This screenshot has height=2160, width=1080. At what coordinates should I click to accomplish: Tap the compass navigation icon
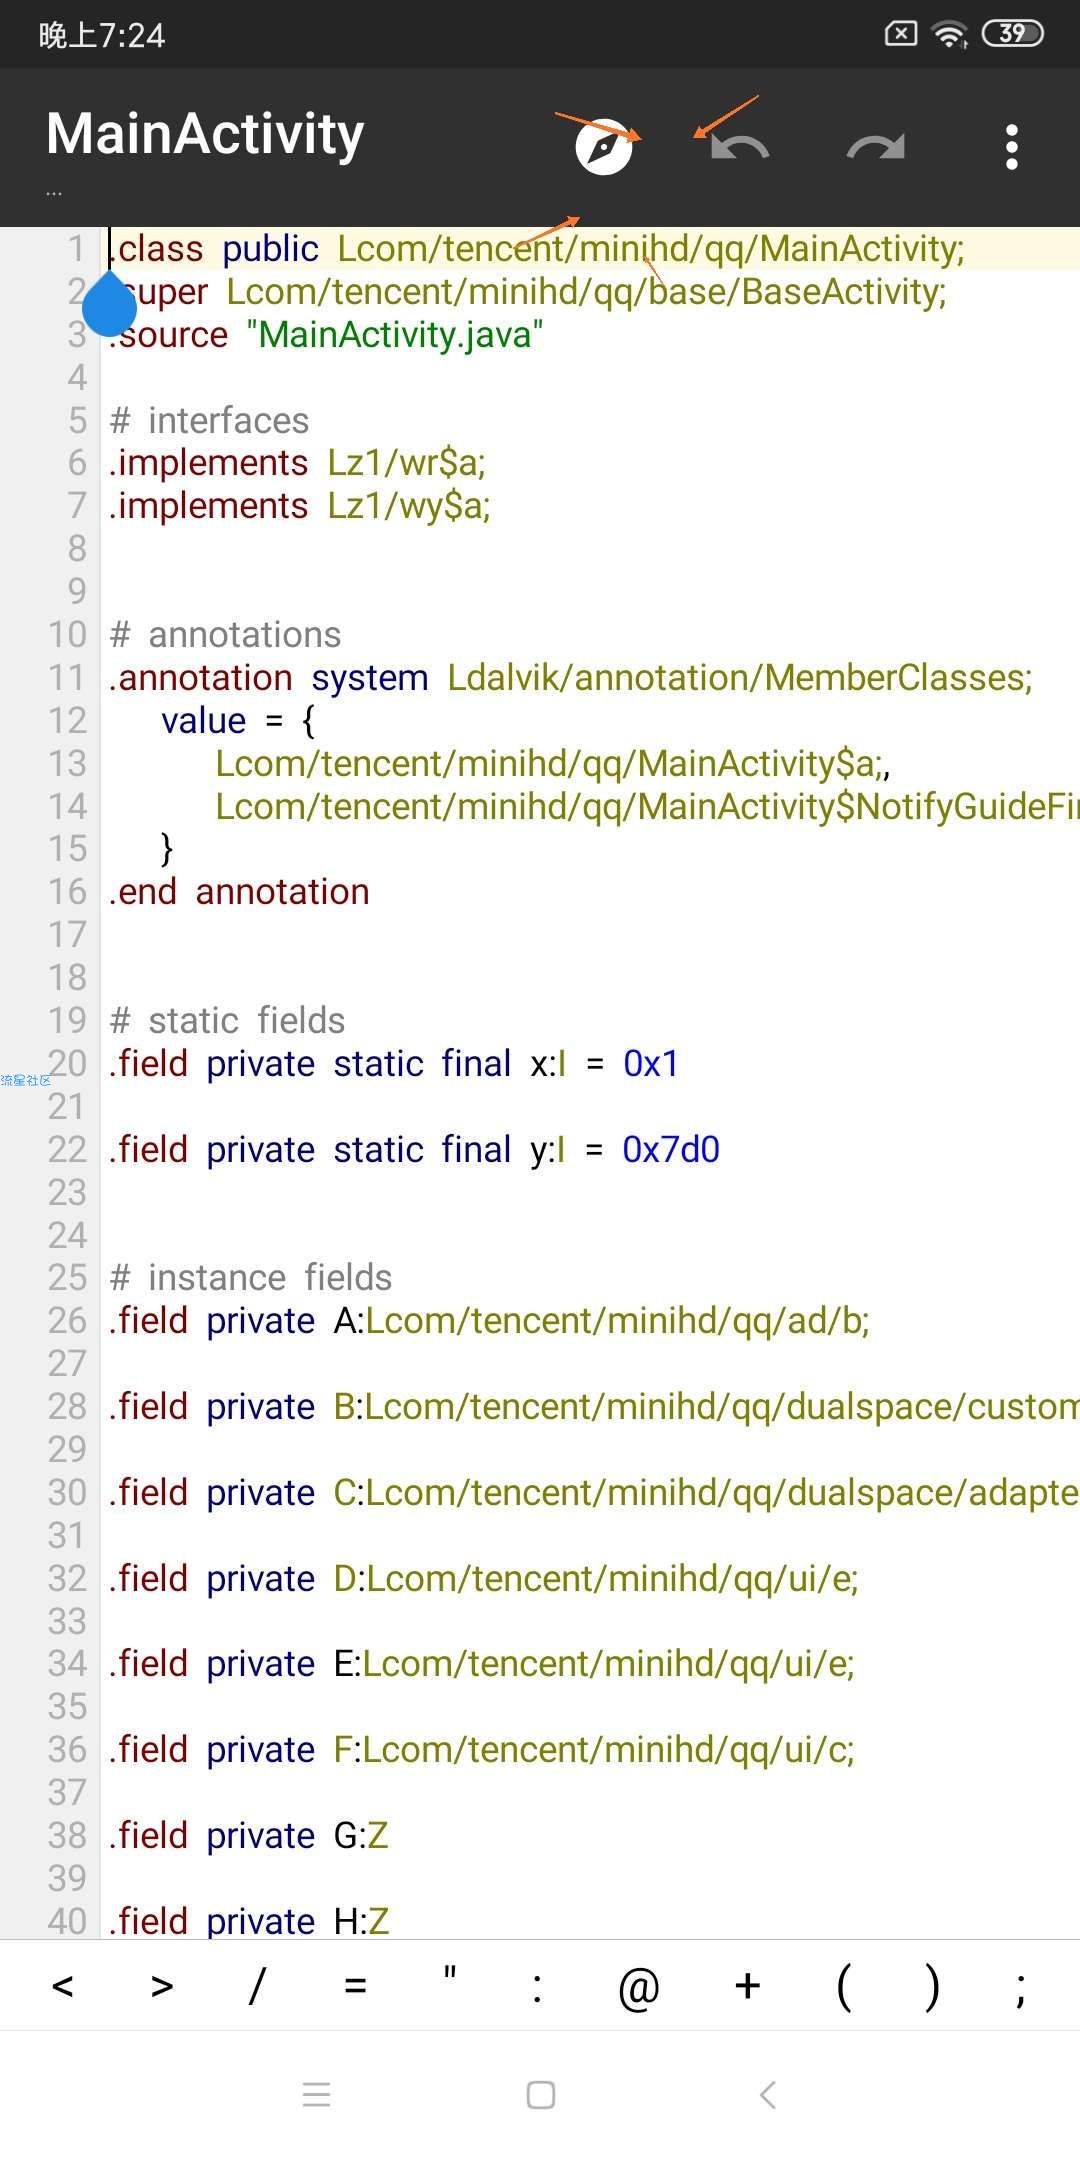click(x=604, y=147)
